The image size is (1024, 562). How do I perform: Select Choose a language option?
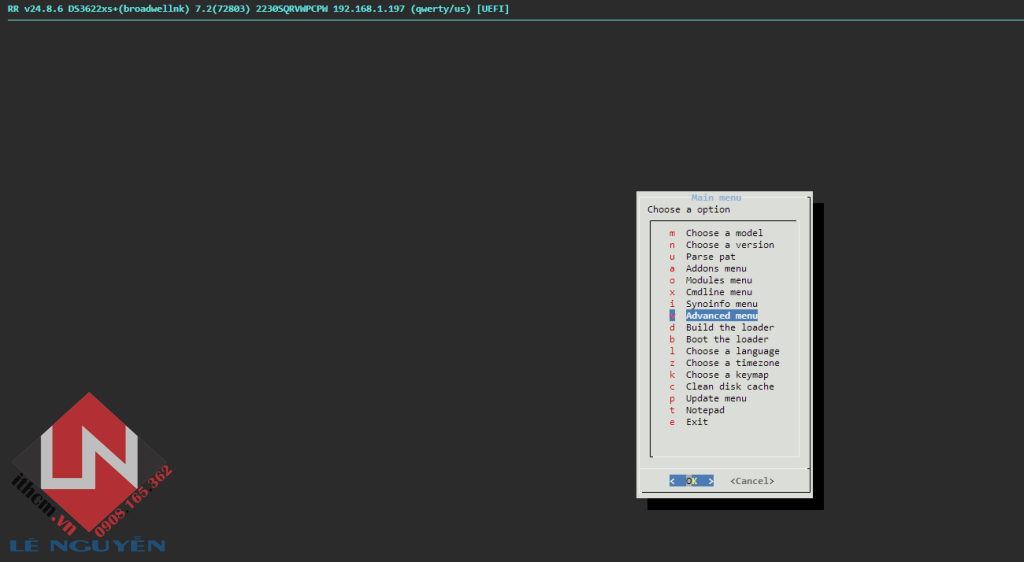(x=732, y=351)
